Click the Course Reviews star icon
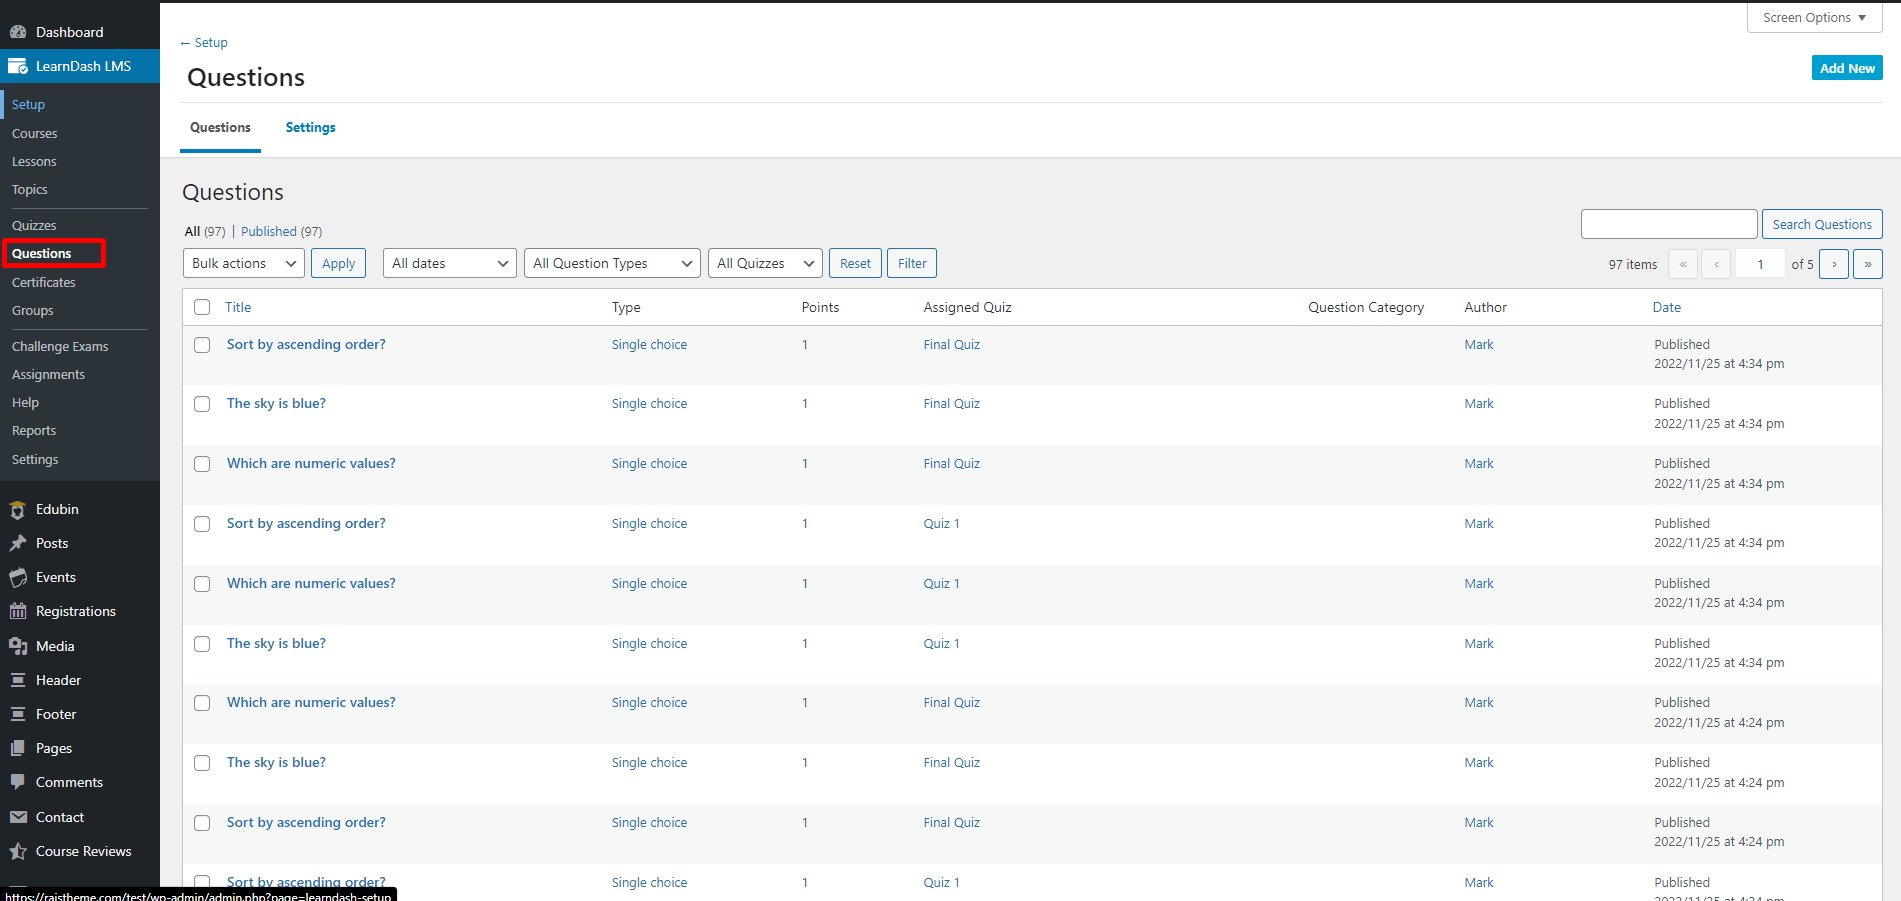The image size is (1901, 901). coord(18,852)
